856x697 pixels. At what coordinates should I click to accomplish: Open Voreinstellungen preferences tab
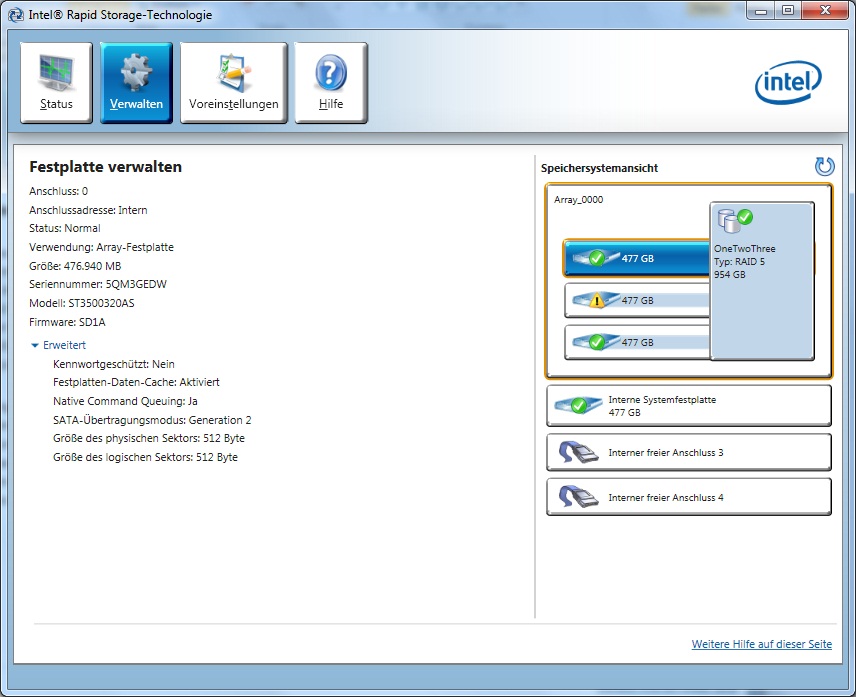click(234, 83)
